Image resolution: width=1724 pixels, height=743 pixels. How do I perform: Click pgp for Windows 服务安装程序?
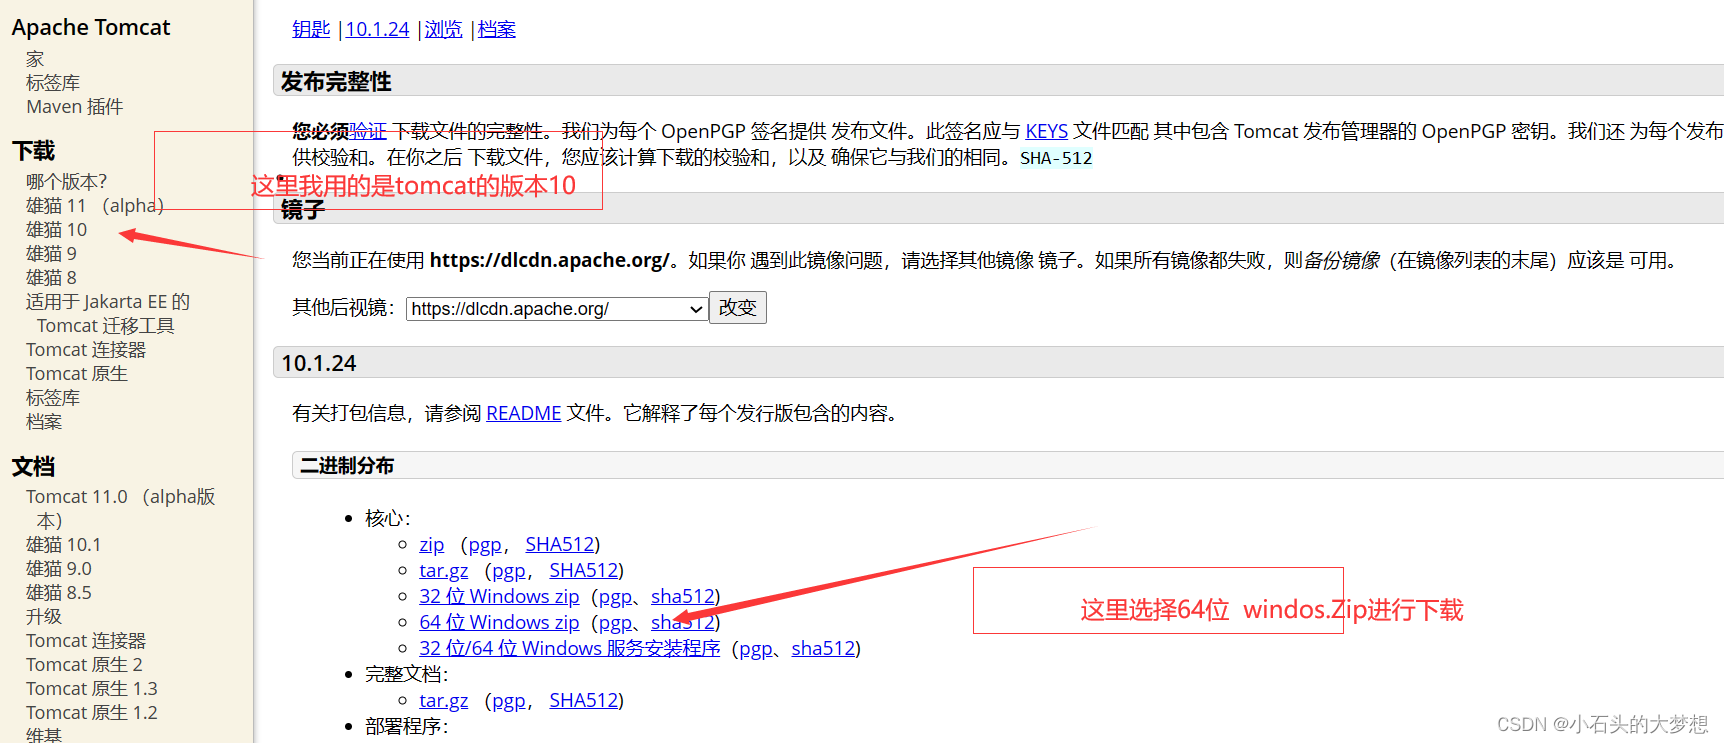point(756,649)
